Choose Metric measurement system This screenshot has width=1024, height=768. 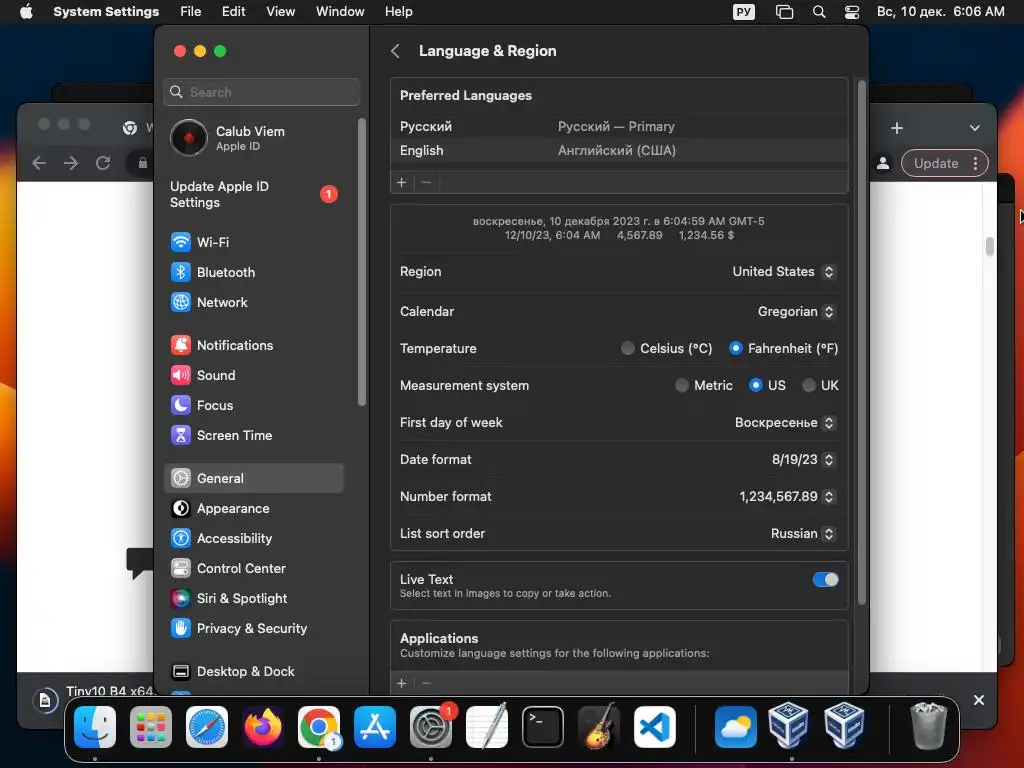(x=682, y=386)
